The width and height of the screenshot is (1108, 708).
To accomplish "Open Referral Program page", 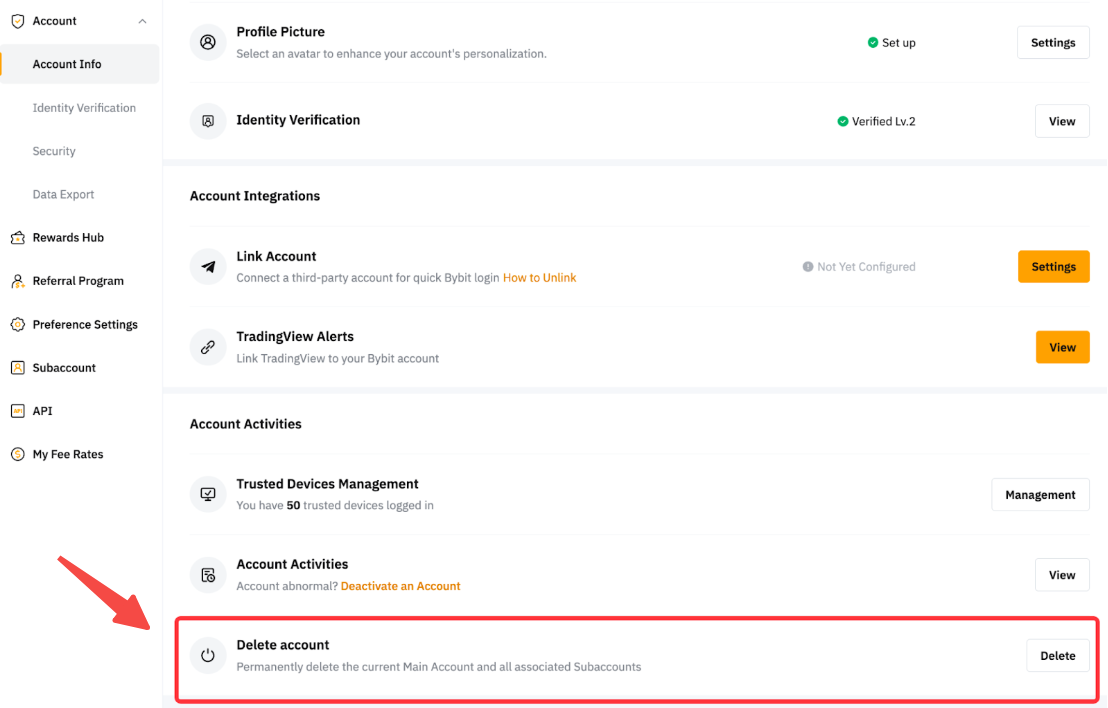I will point(78,281).
